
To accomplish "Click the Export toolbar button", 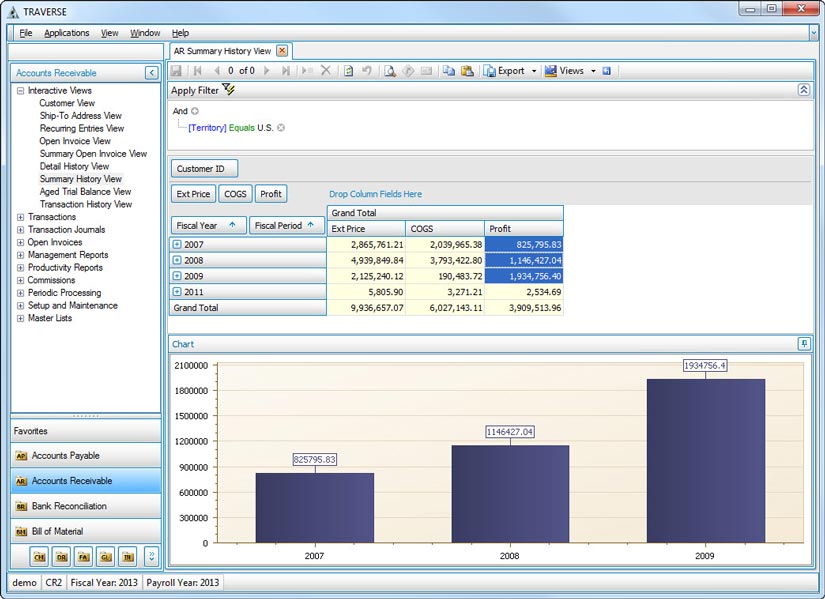I will click(504, 71).
